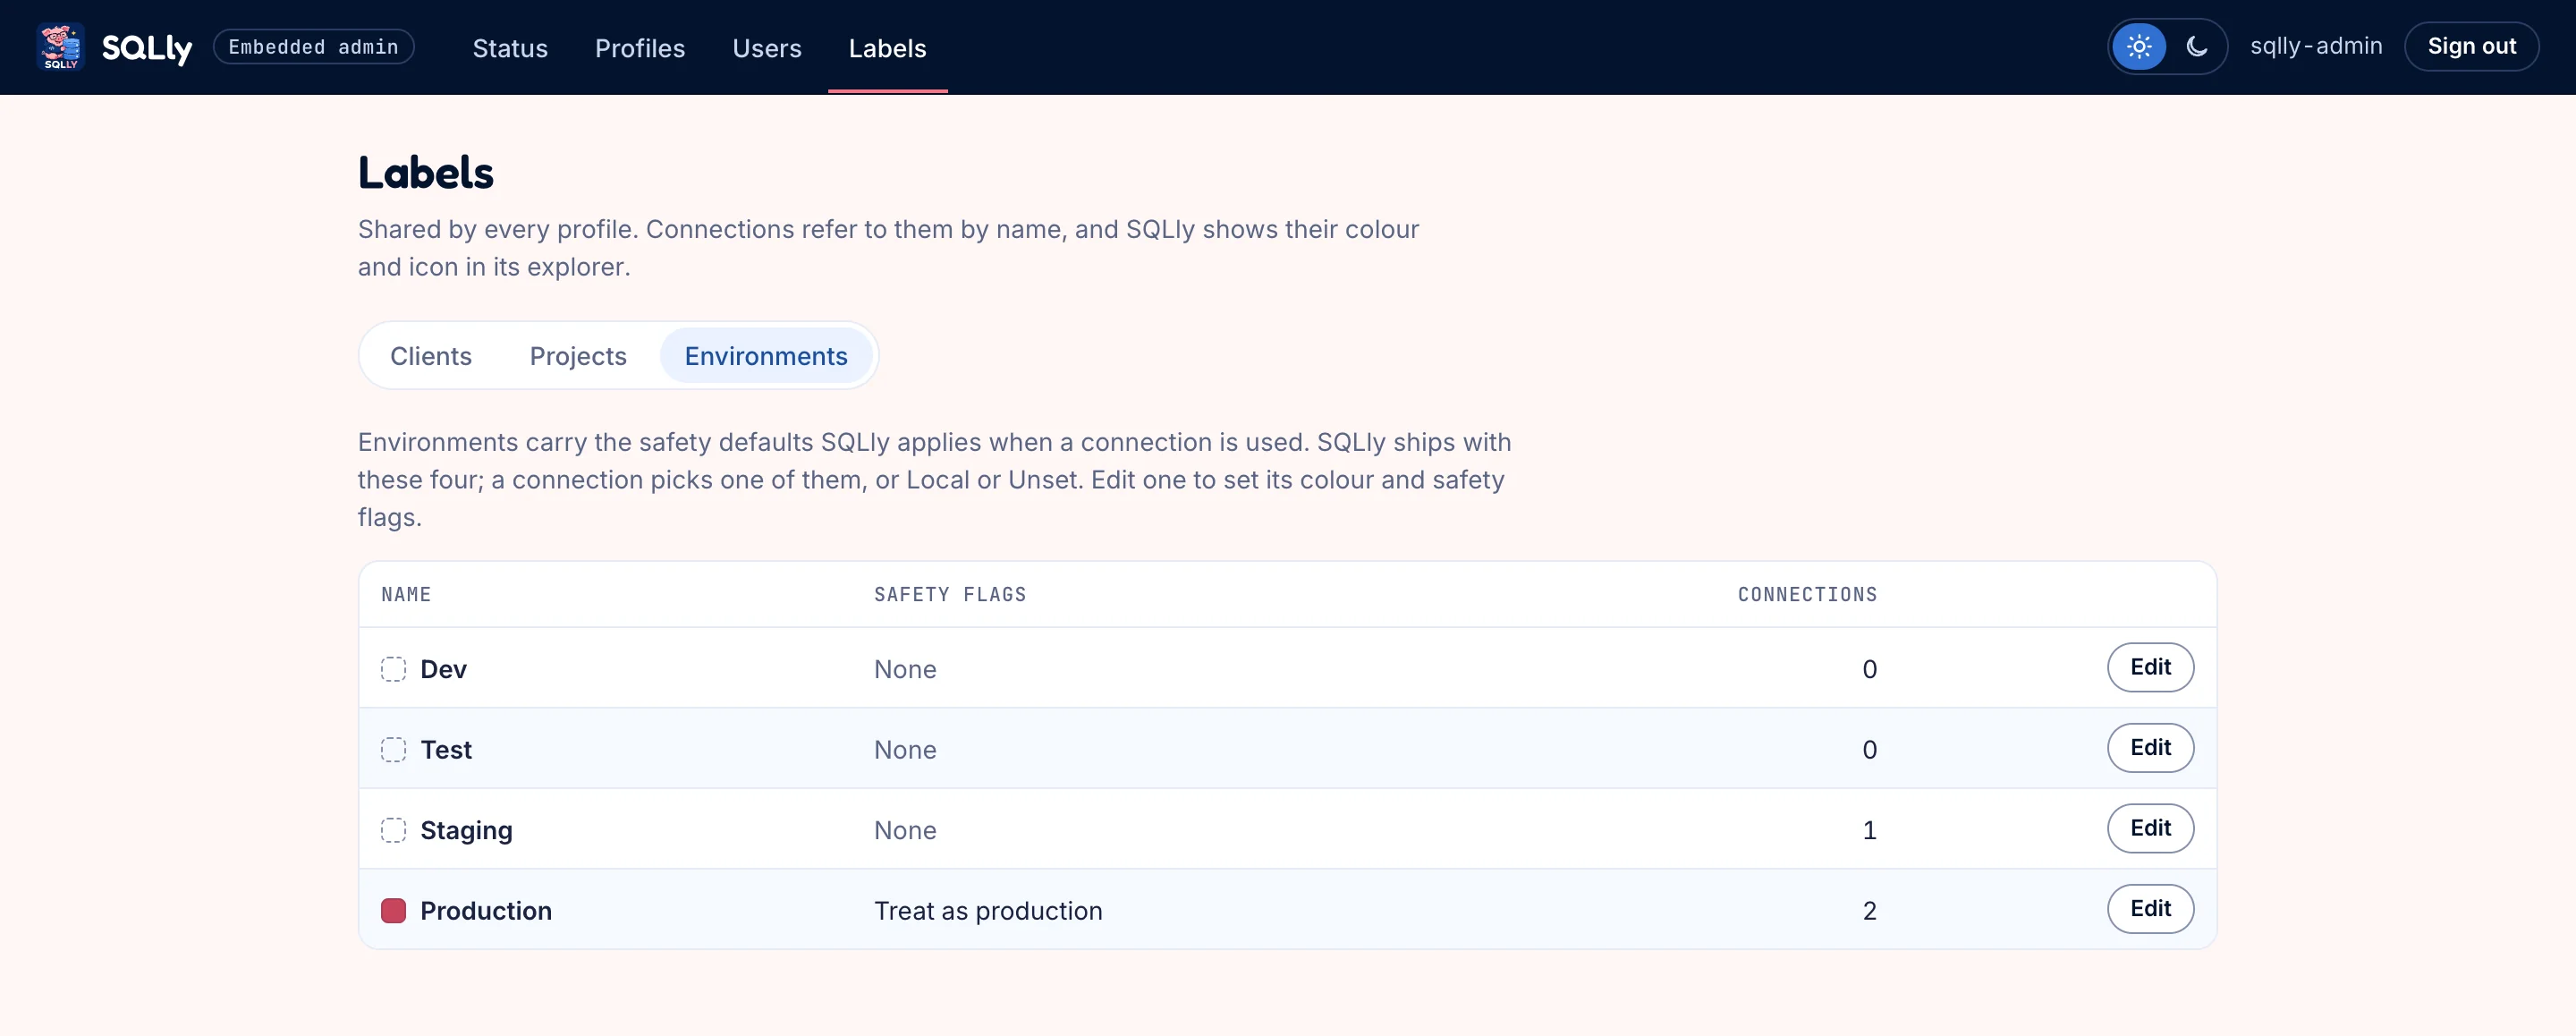This screenshot has height=1036, width=2576.
Task: Select the Staging row name
Action: pos(466,830)
